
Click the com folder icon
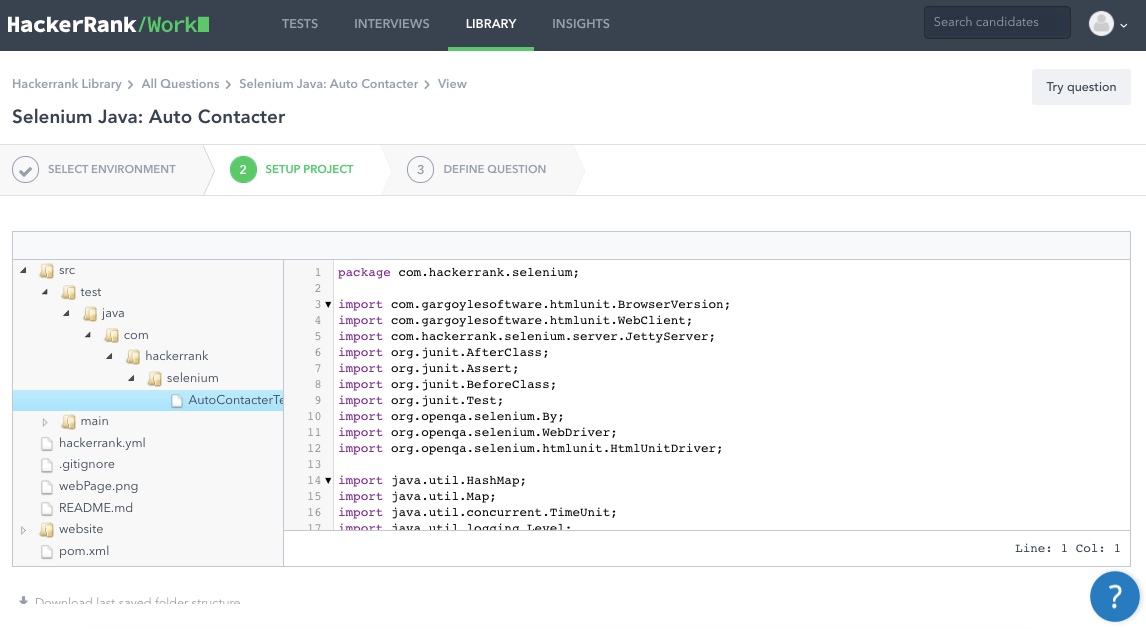click(x=111, y=335)
